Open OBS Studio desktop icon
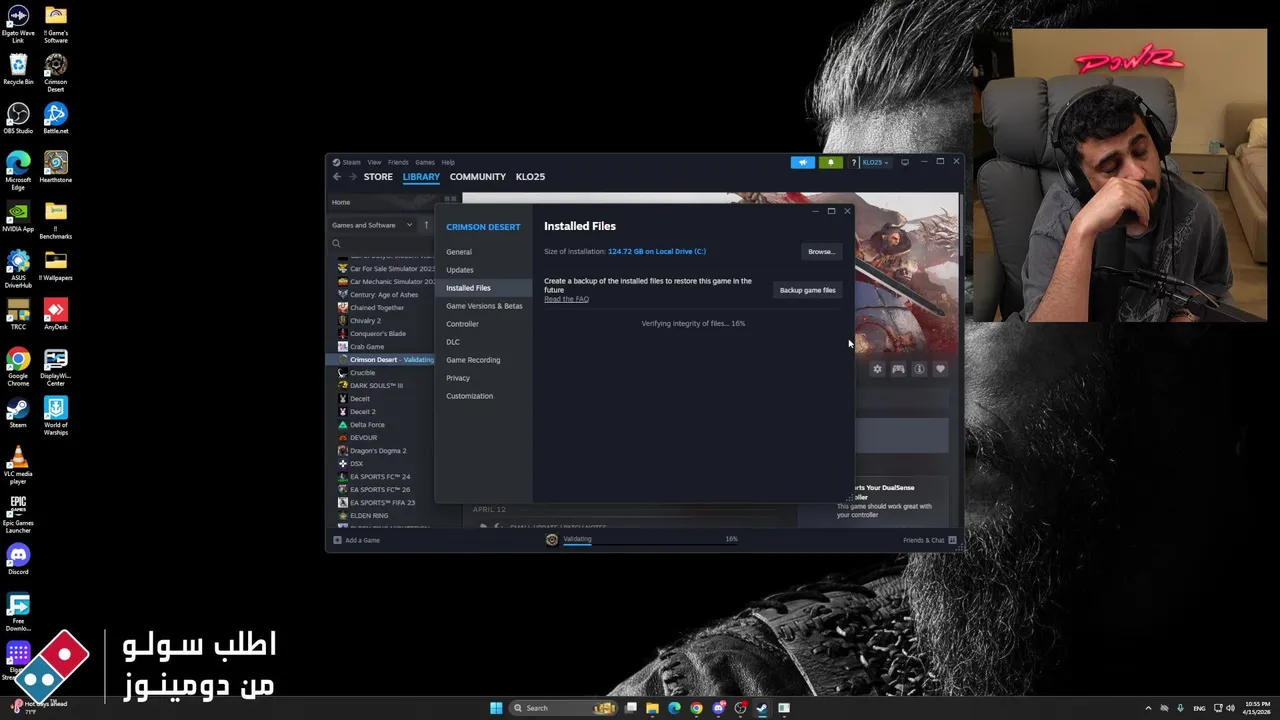The image size is (1280, 720). tap(18, 119)
